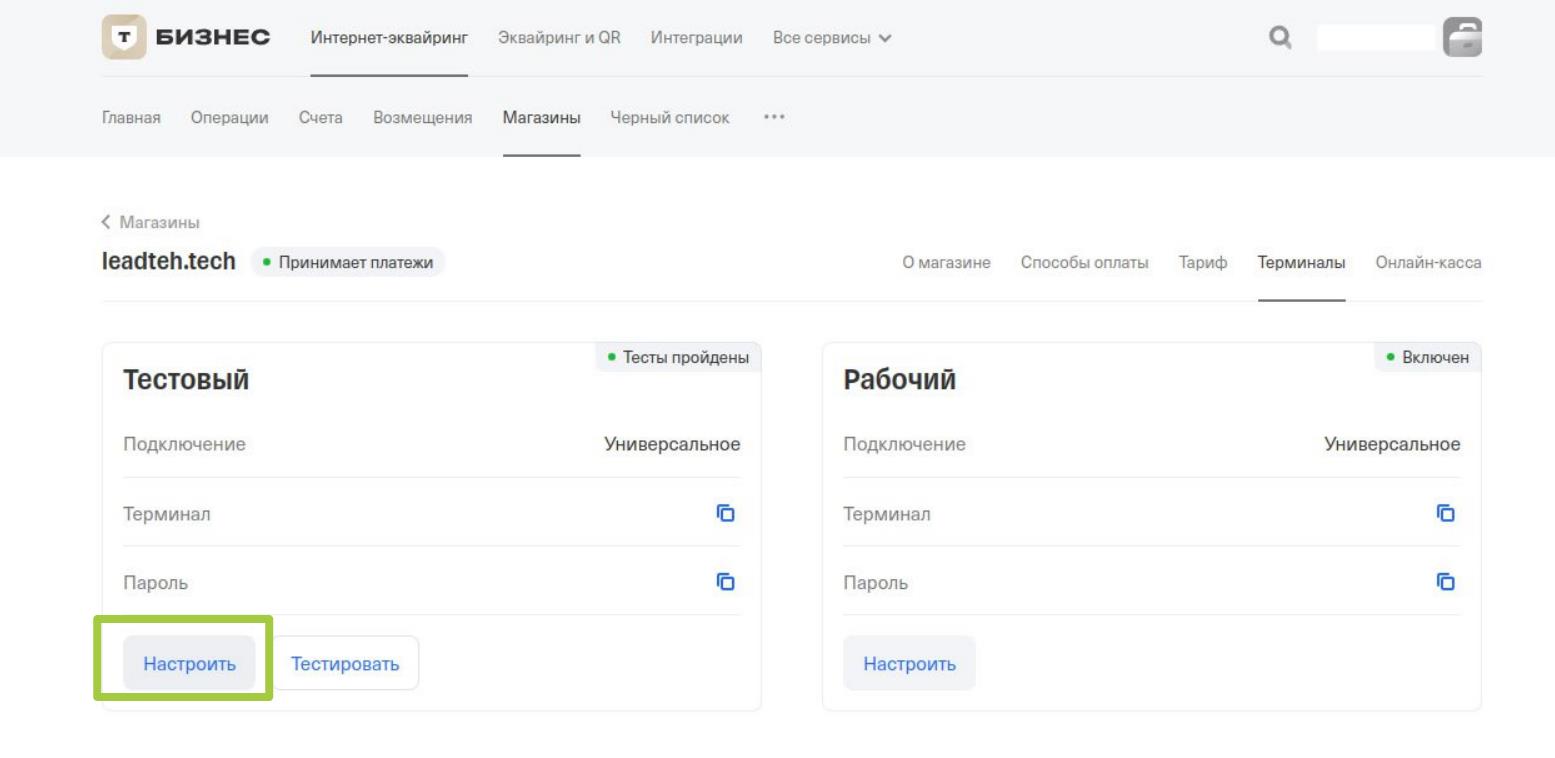Click Настроить in the Рабочий terminal
This screenshot has height=758, width=1555.
pyautogui.click(x=909, y=663)
